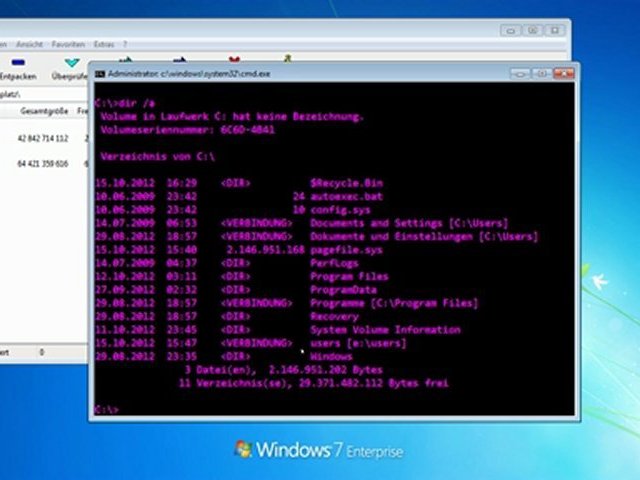Open the ? help menu
This screenshot has height=480, width=640.
[x=125, y=45]
